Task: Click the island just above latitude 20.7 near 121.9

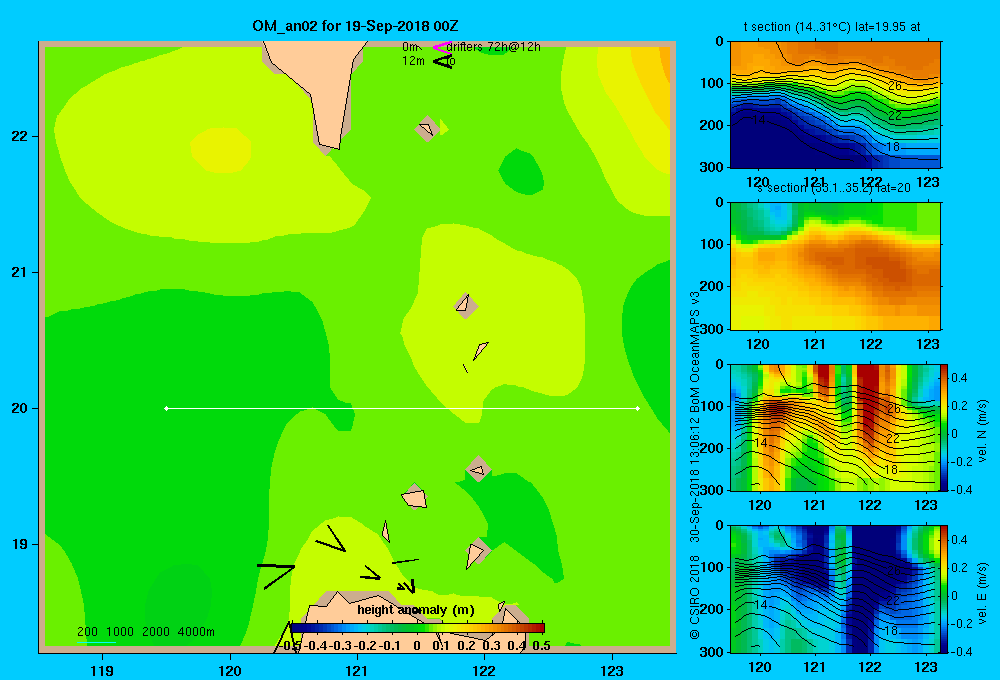Action: click(466, 305)
